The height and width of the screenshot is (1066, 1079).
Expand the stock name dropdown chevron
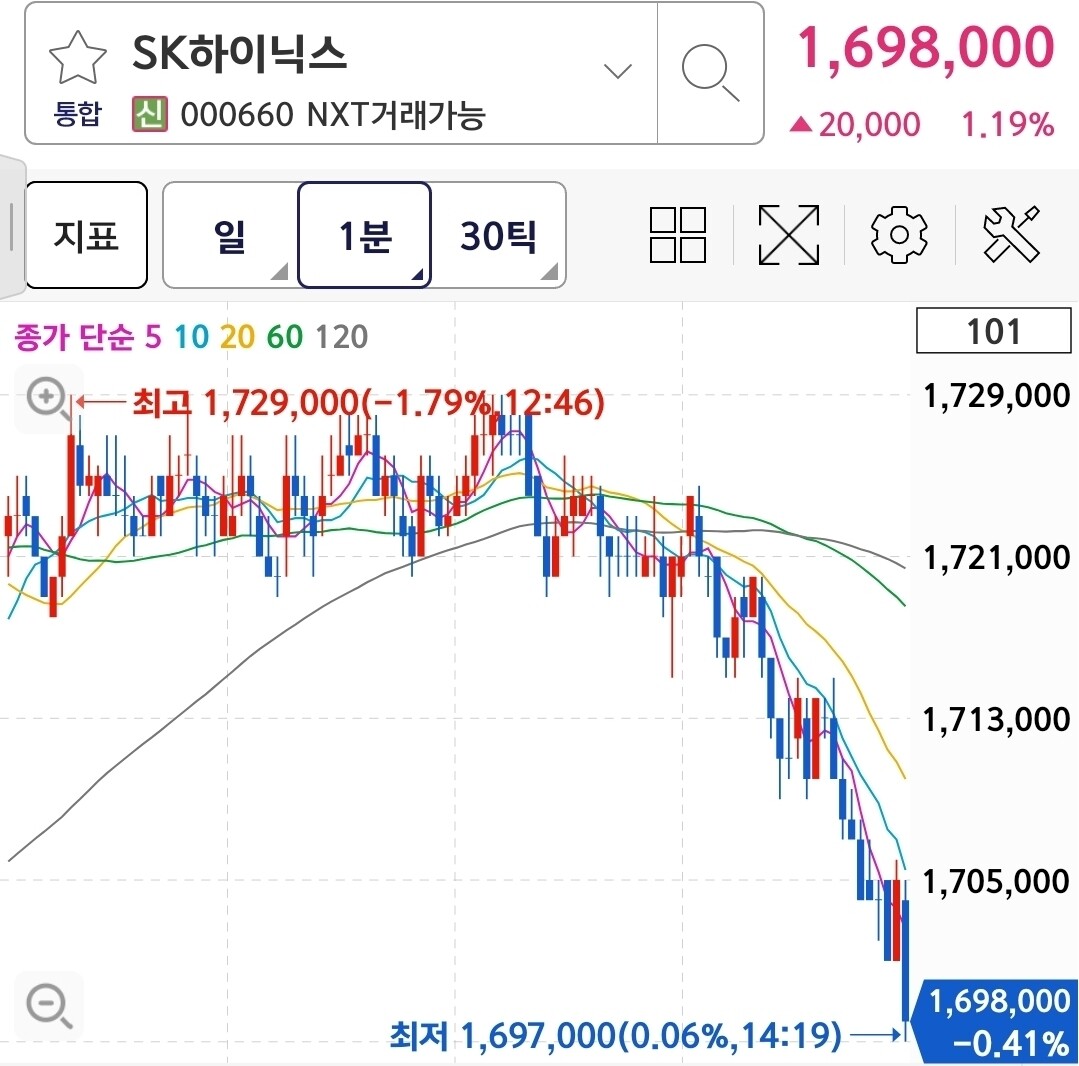(x=617, y=71)
